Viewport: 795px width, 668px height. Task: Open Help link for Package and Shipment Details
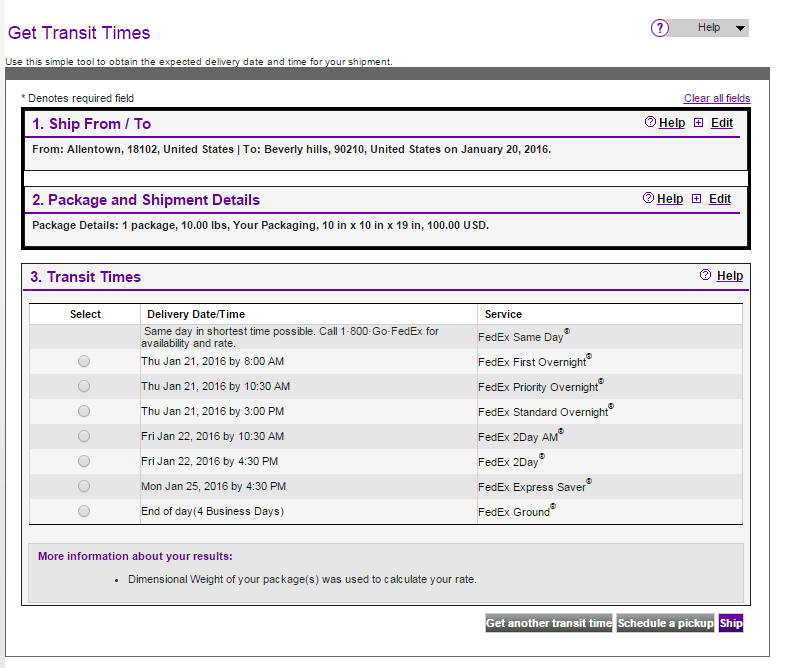pyautogui.click(x=670, y=199)
